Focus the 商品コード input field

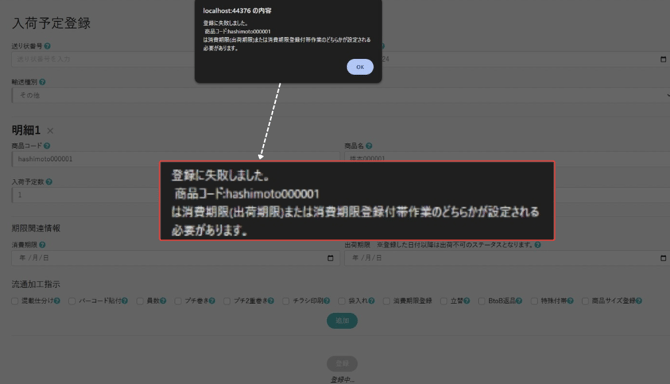pyautogui.click(x=176, y=159)
